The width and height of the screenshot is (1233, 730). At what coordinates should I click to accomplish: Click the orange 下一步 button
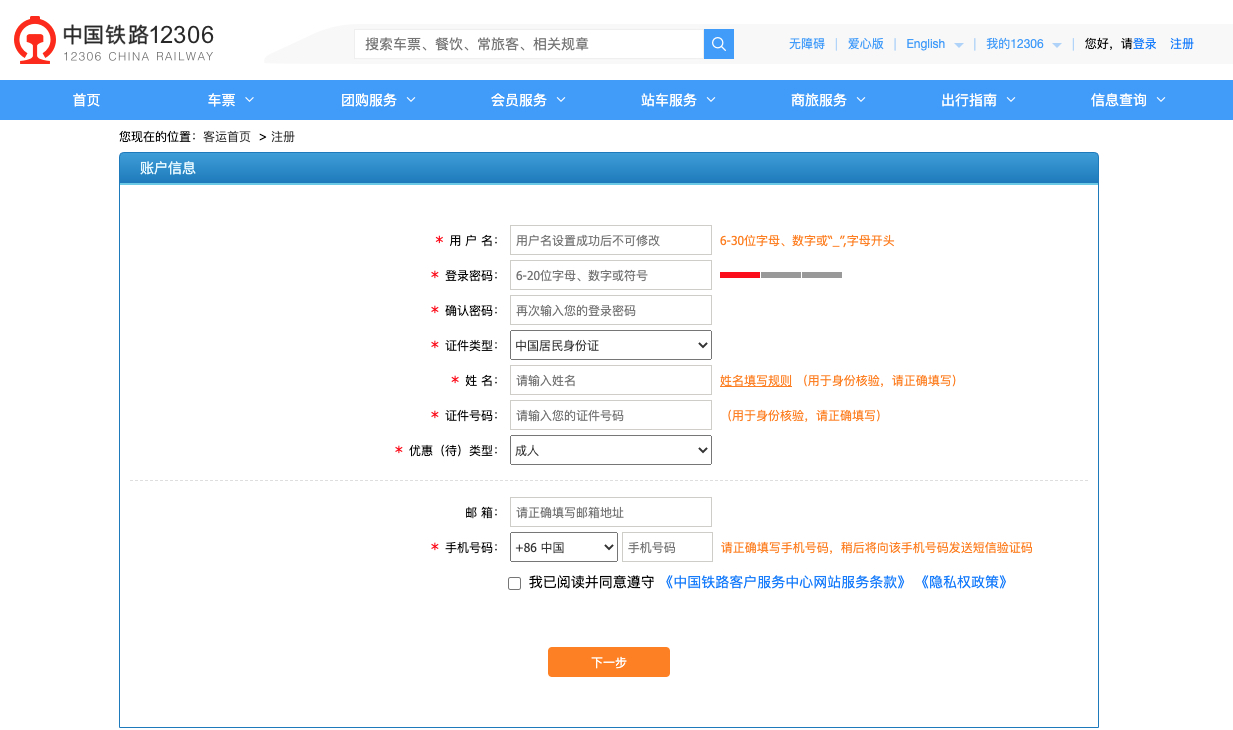(608, 662)
